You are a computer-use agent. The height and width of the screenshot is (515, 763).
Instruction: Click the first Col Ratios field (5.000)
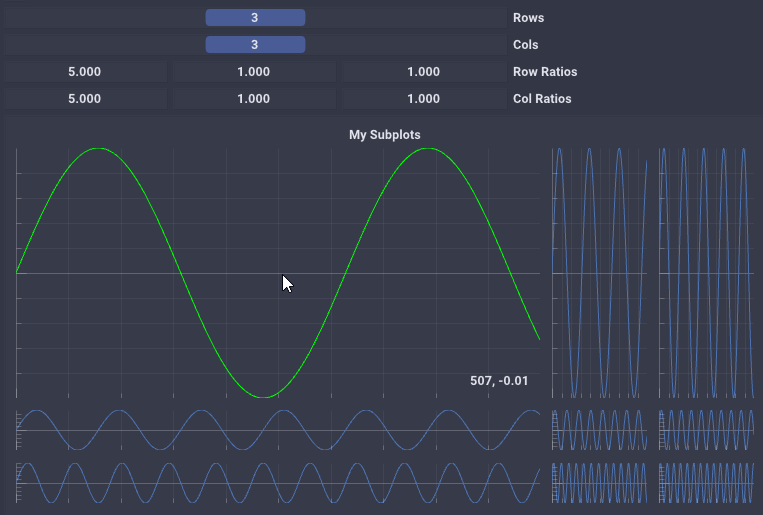[84, 99]
